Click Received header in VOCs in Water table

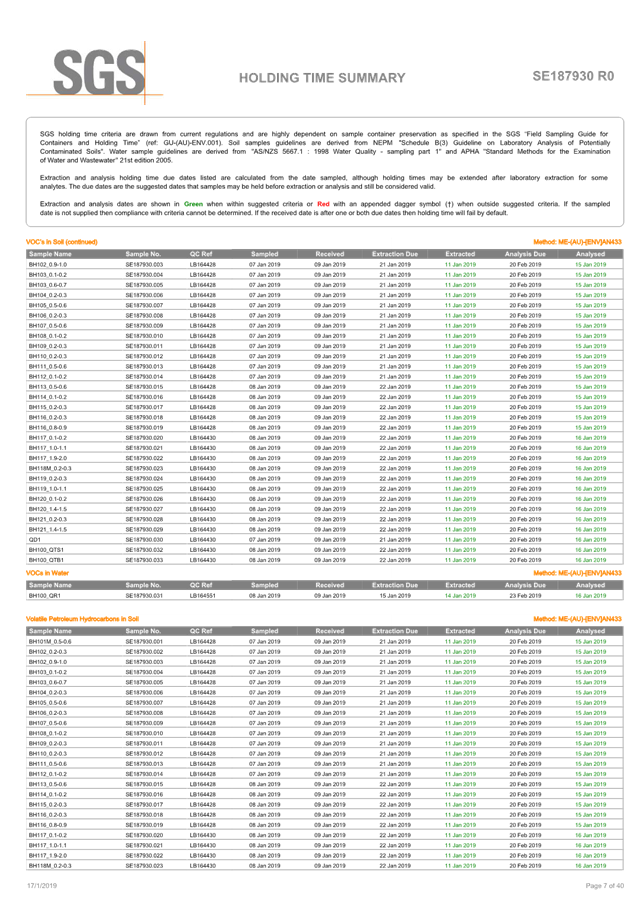[x=329, y=585]
